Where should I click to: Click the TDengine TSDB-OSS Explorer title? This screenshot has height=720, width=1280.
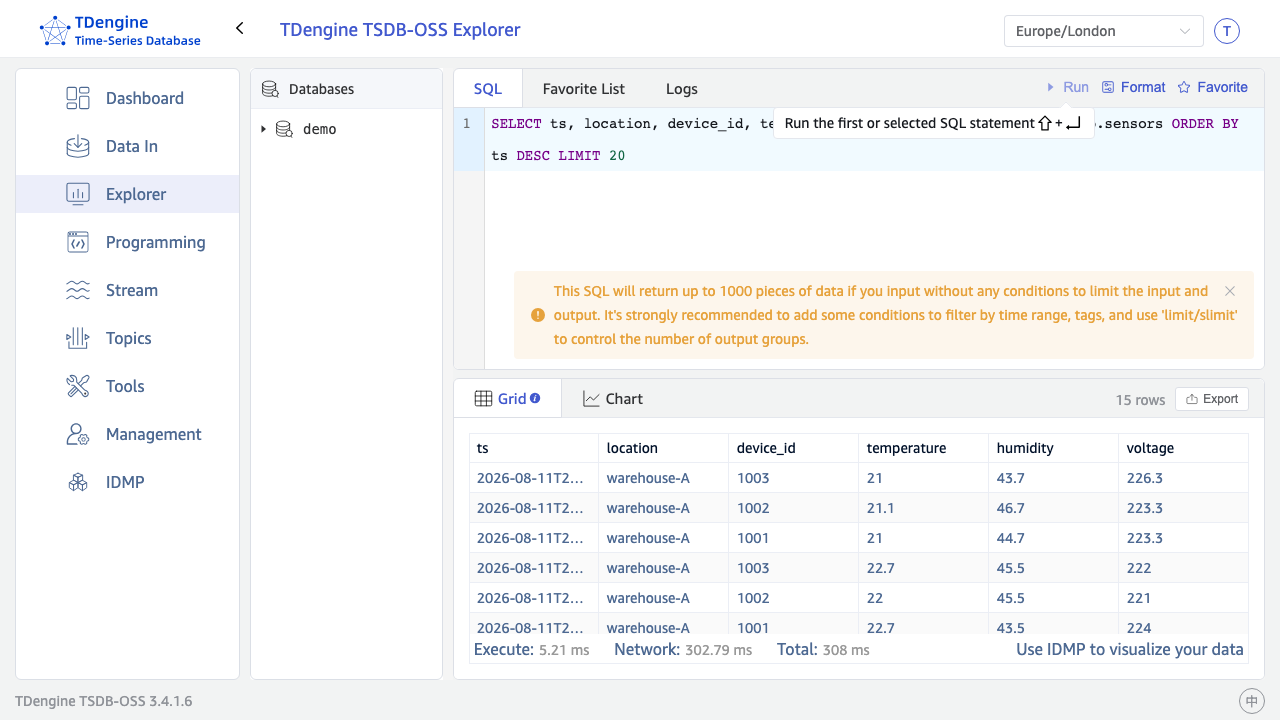coord(400,29)
